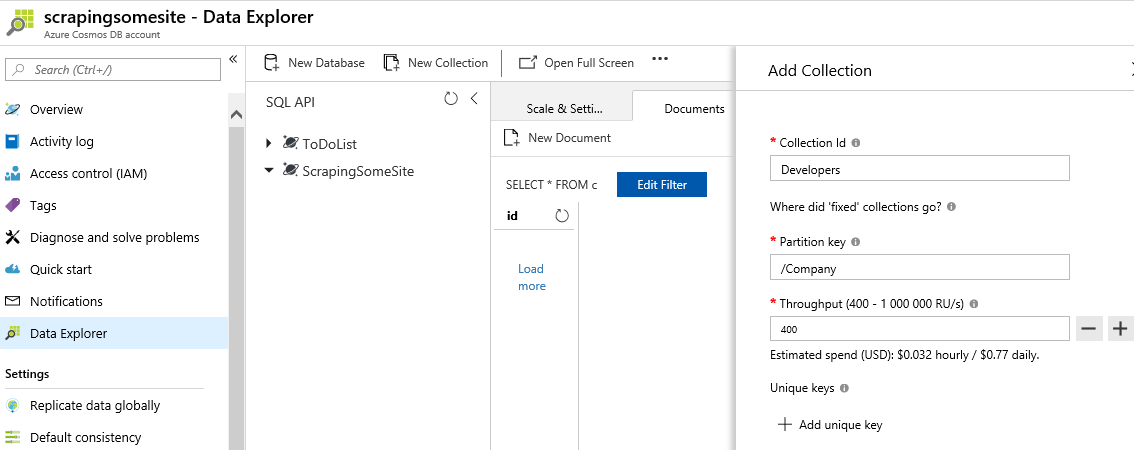The height and width of the screenshot is (450, 1134).
Task: Click the sidebar Search box
Action: 113,69
